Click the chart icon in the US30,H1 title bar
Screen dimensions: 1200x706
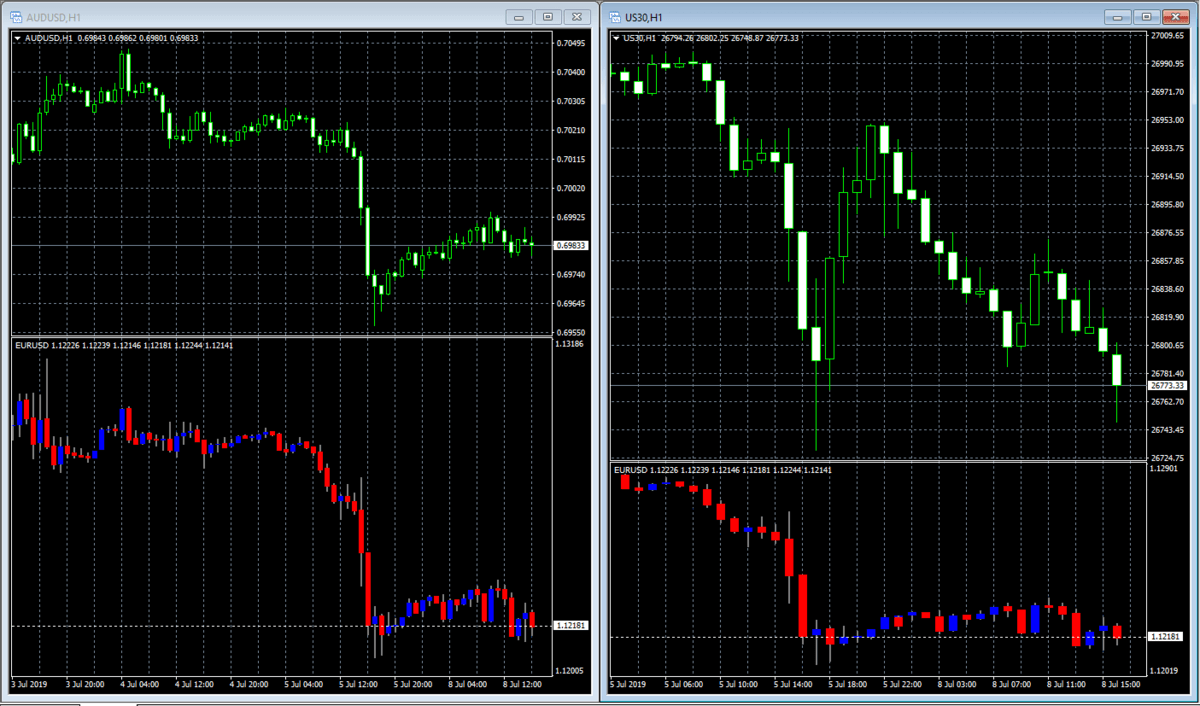616,17
